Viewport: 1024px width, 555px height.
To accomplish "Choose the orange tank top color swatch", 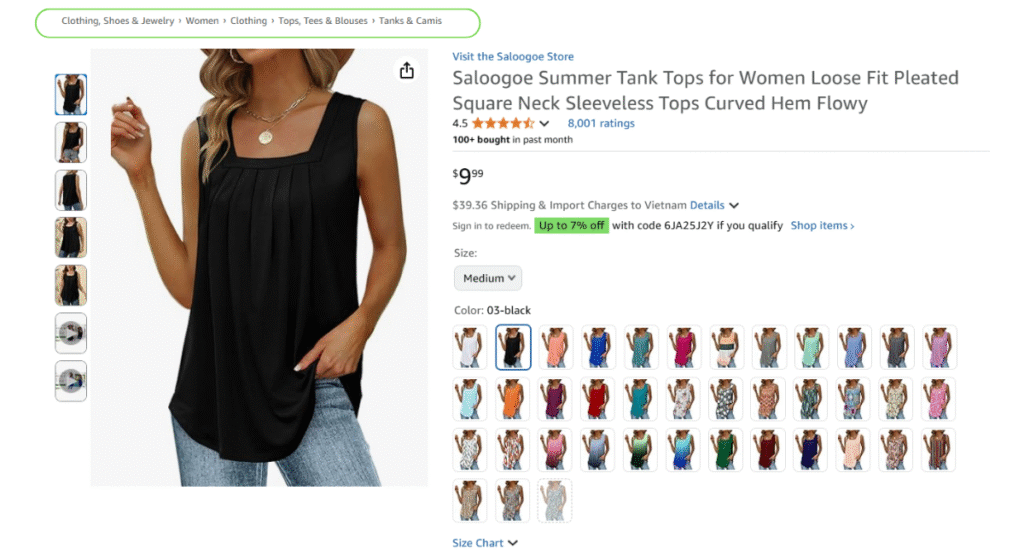I will (512, 398).
